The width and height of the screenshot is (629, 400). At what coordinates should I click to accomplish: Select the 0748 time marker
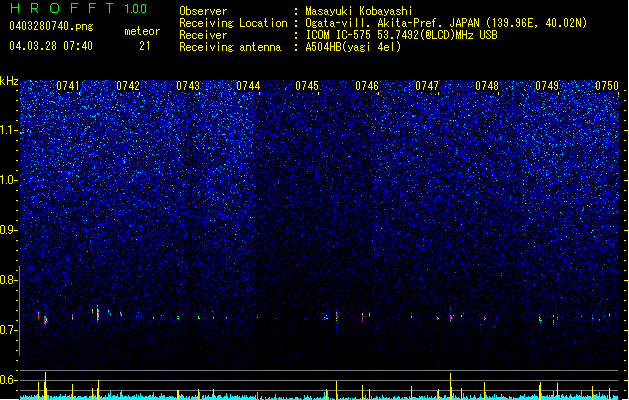point(487,86)
